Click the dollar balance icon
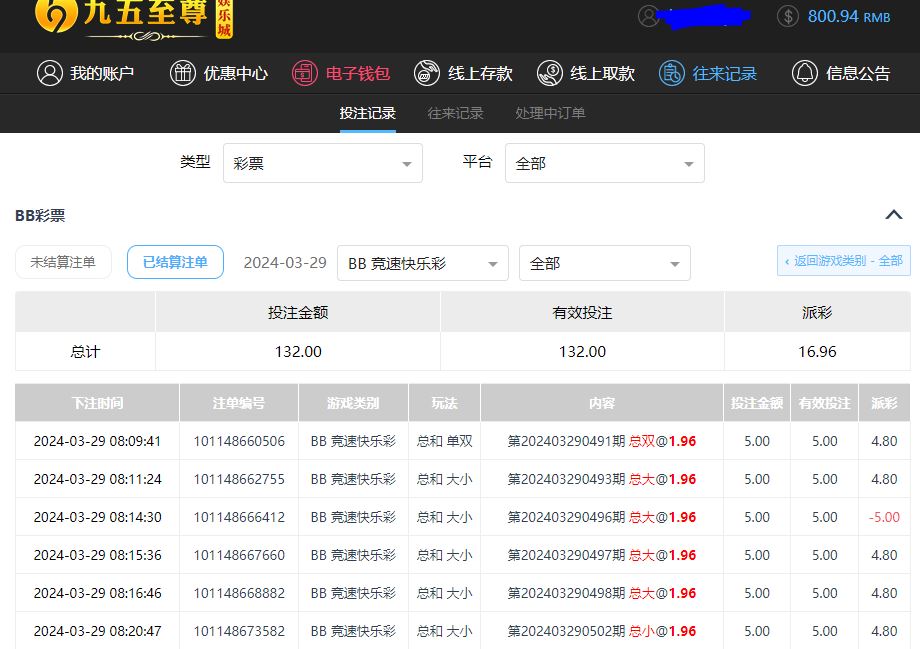920x649 pixels. click(x=788, y=16)
